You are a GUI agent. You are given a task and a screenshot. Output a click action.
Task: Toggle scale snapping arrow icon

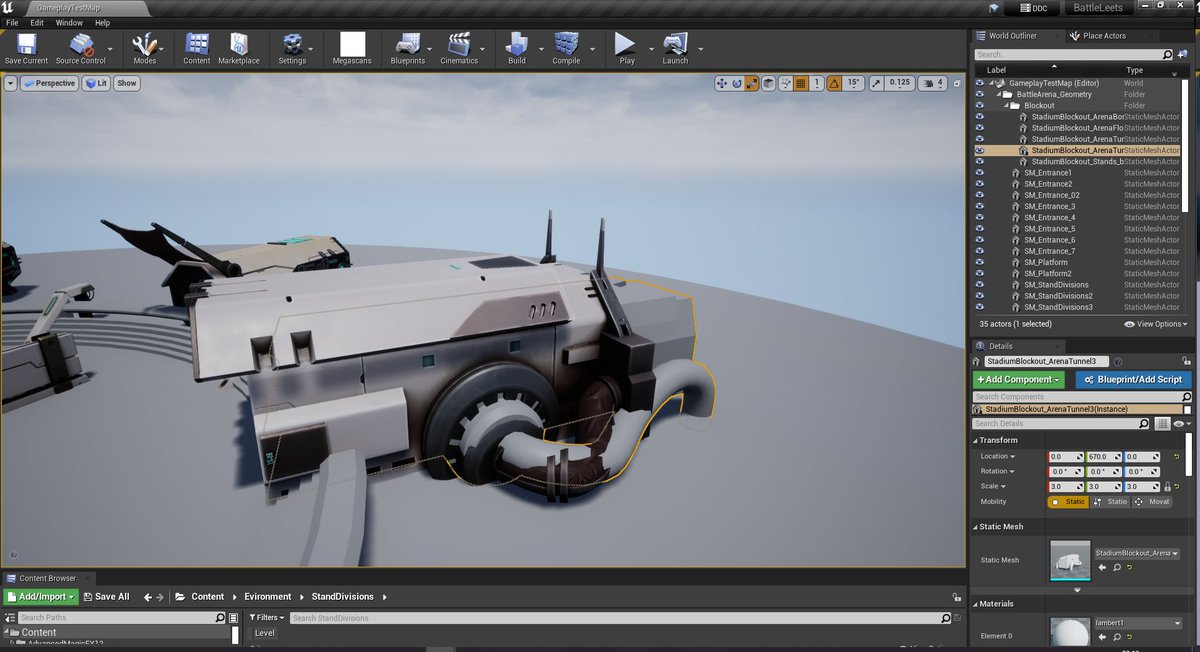pos(875,83)
